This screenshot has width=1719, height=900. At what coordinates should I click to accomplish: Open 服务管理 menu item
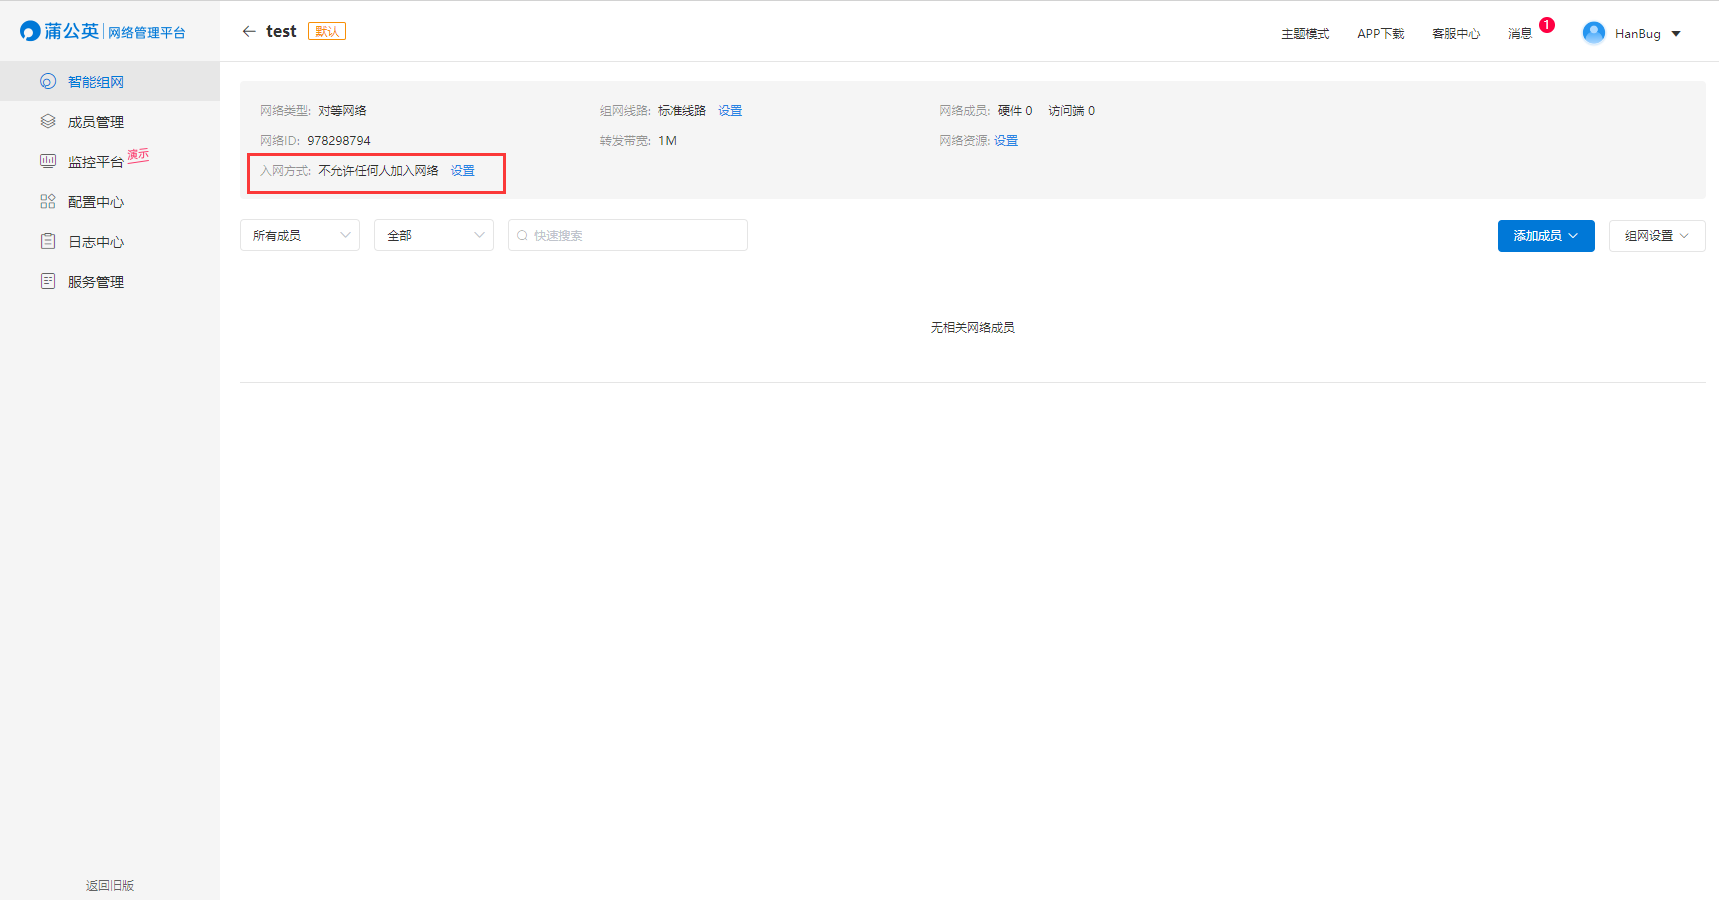coord(110,282)
